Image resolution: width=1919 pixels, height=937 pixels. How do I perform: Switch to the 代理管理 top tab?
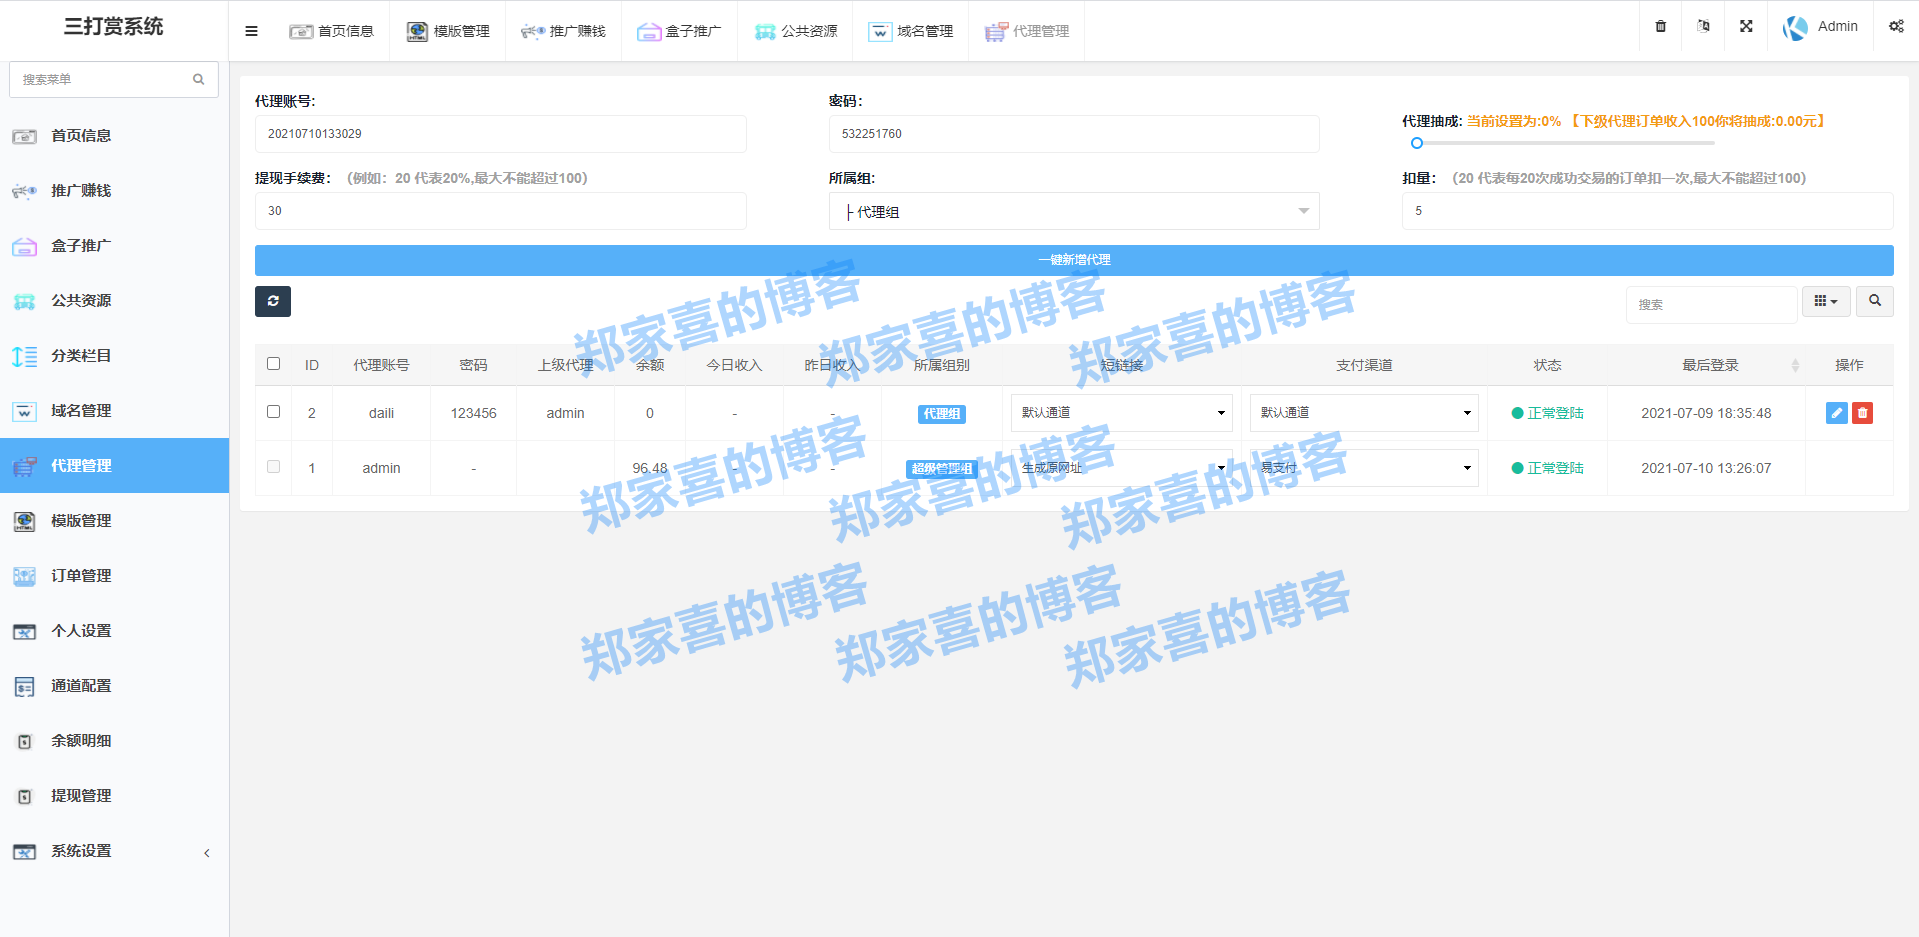[x=1027, y=31]
